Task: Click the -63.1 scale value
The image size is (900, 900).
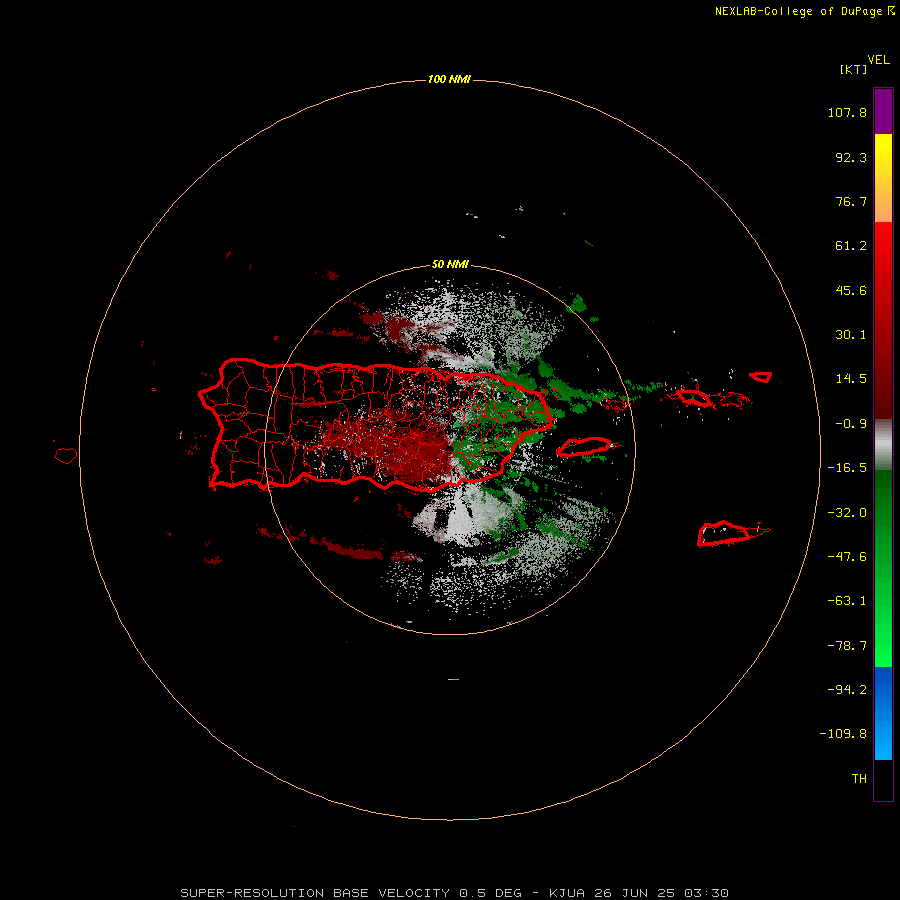Action: [847, 601]
